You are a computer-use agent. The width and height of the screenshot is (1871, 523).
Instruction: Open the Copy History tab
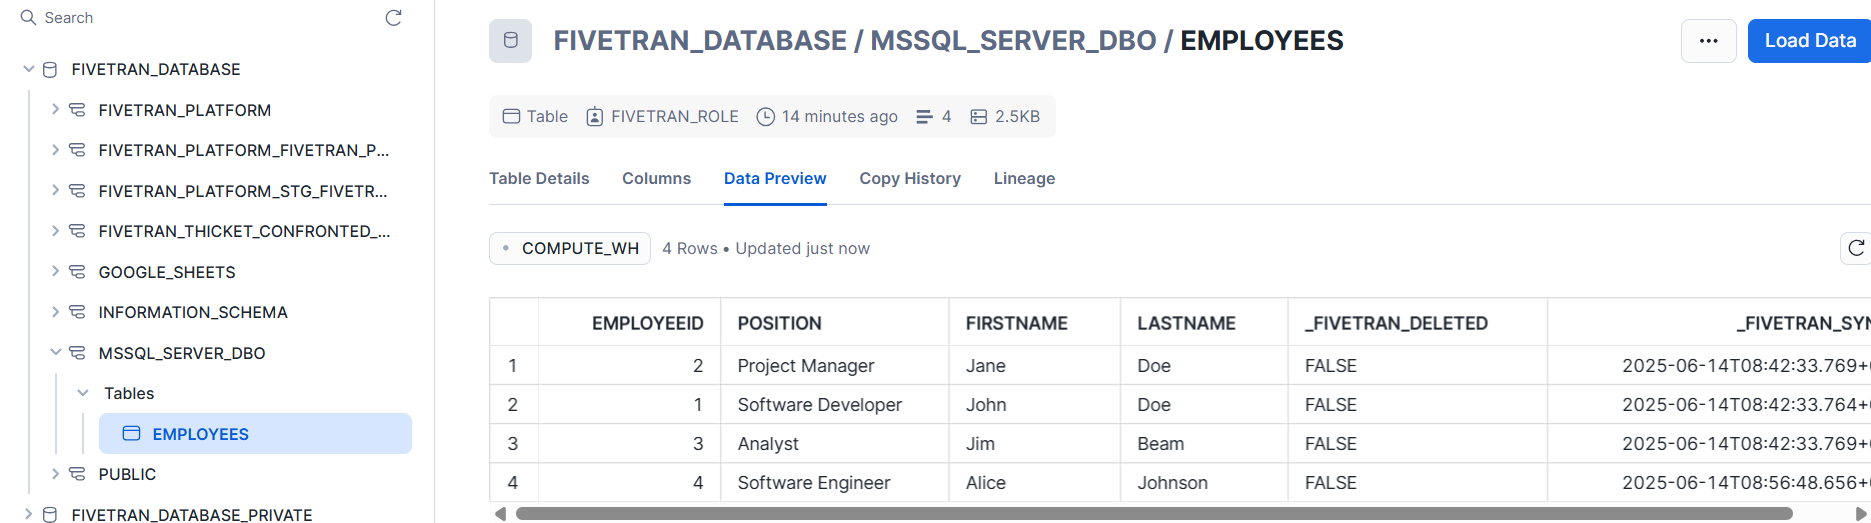tap(910, 178)
